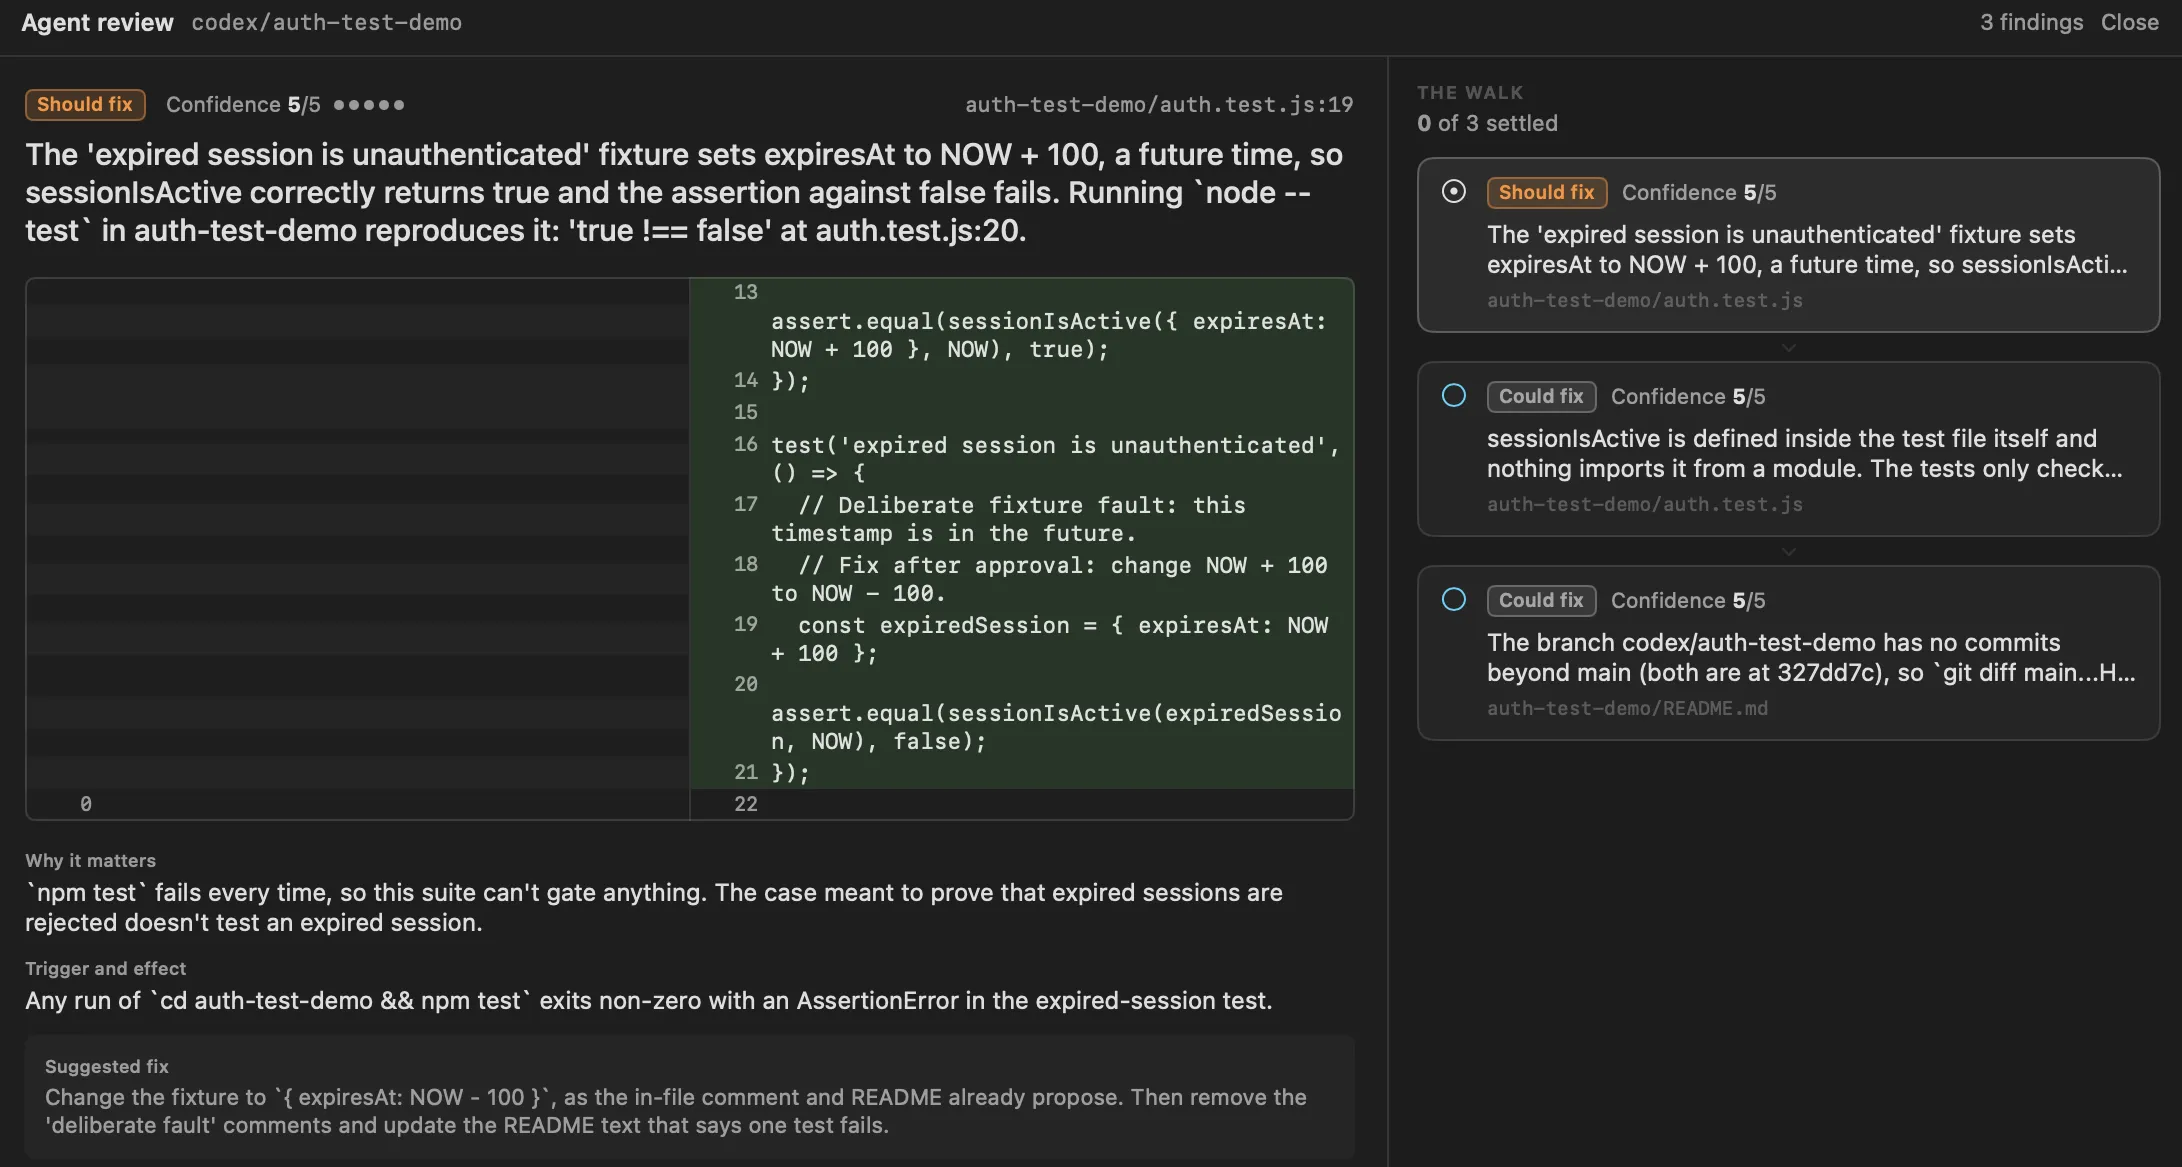Select the radio circle on the 'Should fix' finding card
Image resolution: width=2182 pixels, height=1167 pixels.
click(1454, 191)
